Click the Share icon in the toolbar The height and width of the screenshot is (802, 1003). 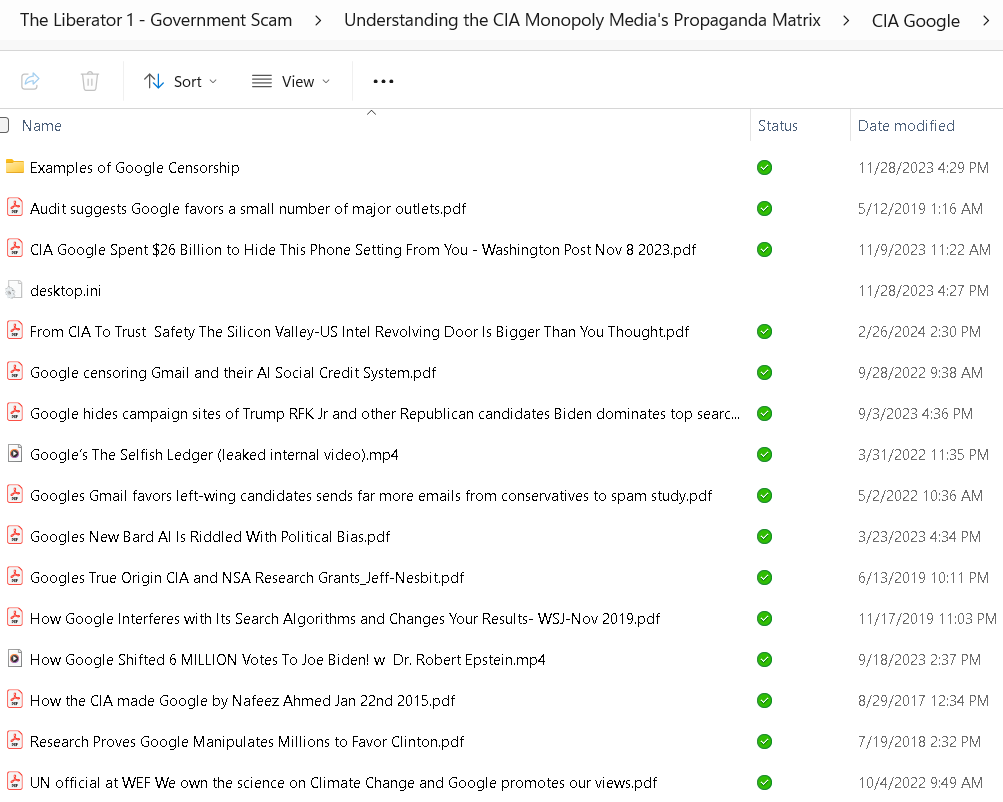pos(30,81)
